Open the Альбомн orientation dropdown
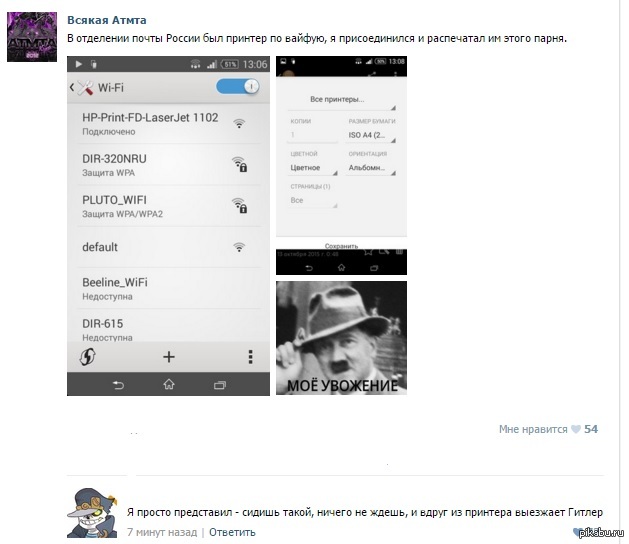Viewport: 629px width, 544px height. tap(372, 168)
